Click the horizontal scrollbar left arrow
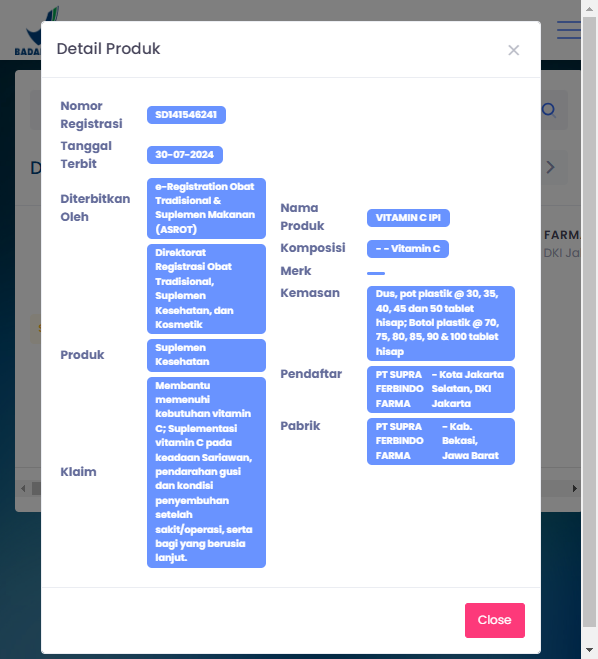The height and width of the screenshot is (659, 598). 23,488
